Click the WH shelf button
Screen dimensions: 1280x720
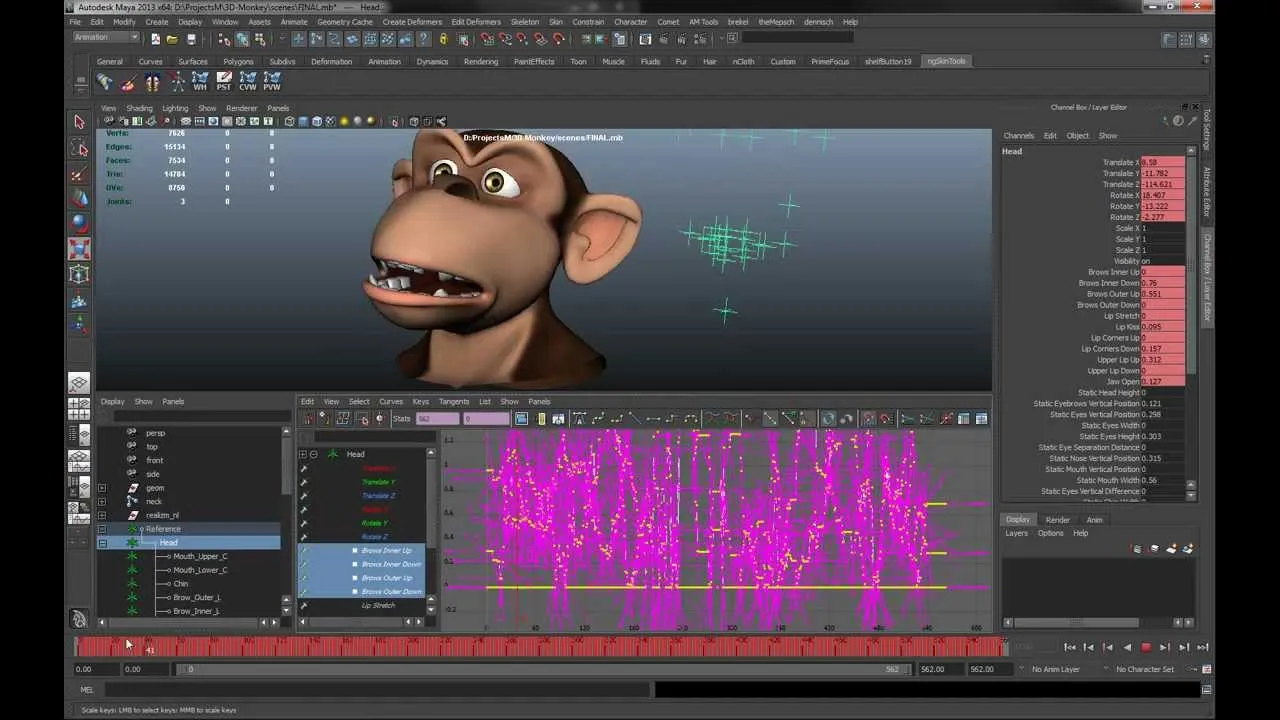coord(200,81)
